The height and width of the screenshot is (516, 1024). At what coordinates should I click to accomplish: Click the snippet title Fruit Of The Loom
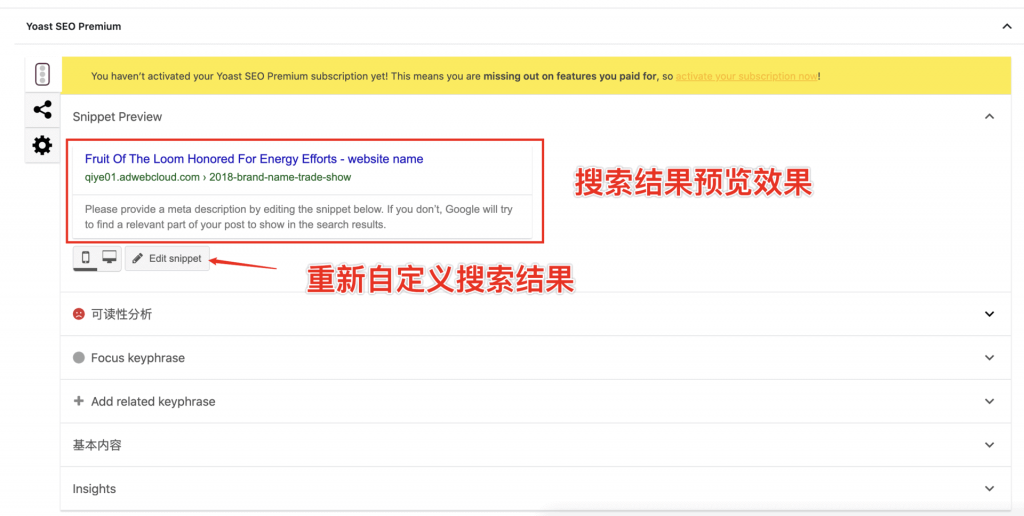pos(254,159)
